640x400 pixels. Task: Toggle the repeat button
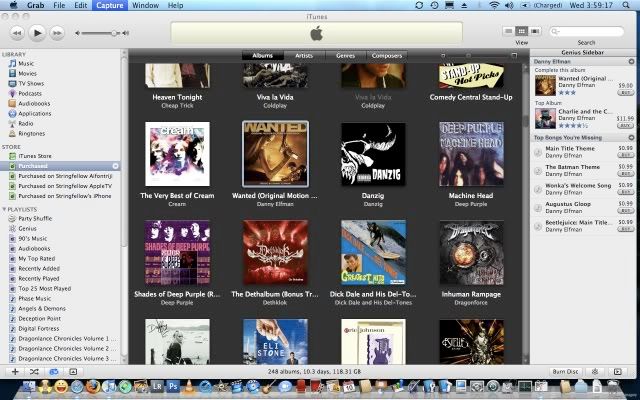coord(53,371)
